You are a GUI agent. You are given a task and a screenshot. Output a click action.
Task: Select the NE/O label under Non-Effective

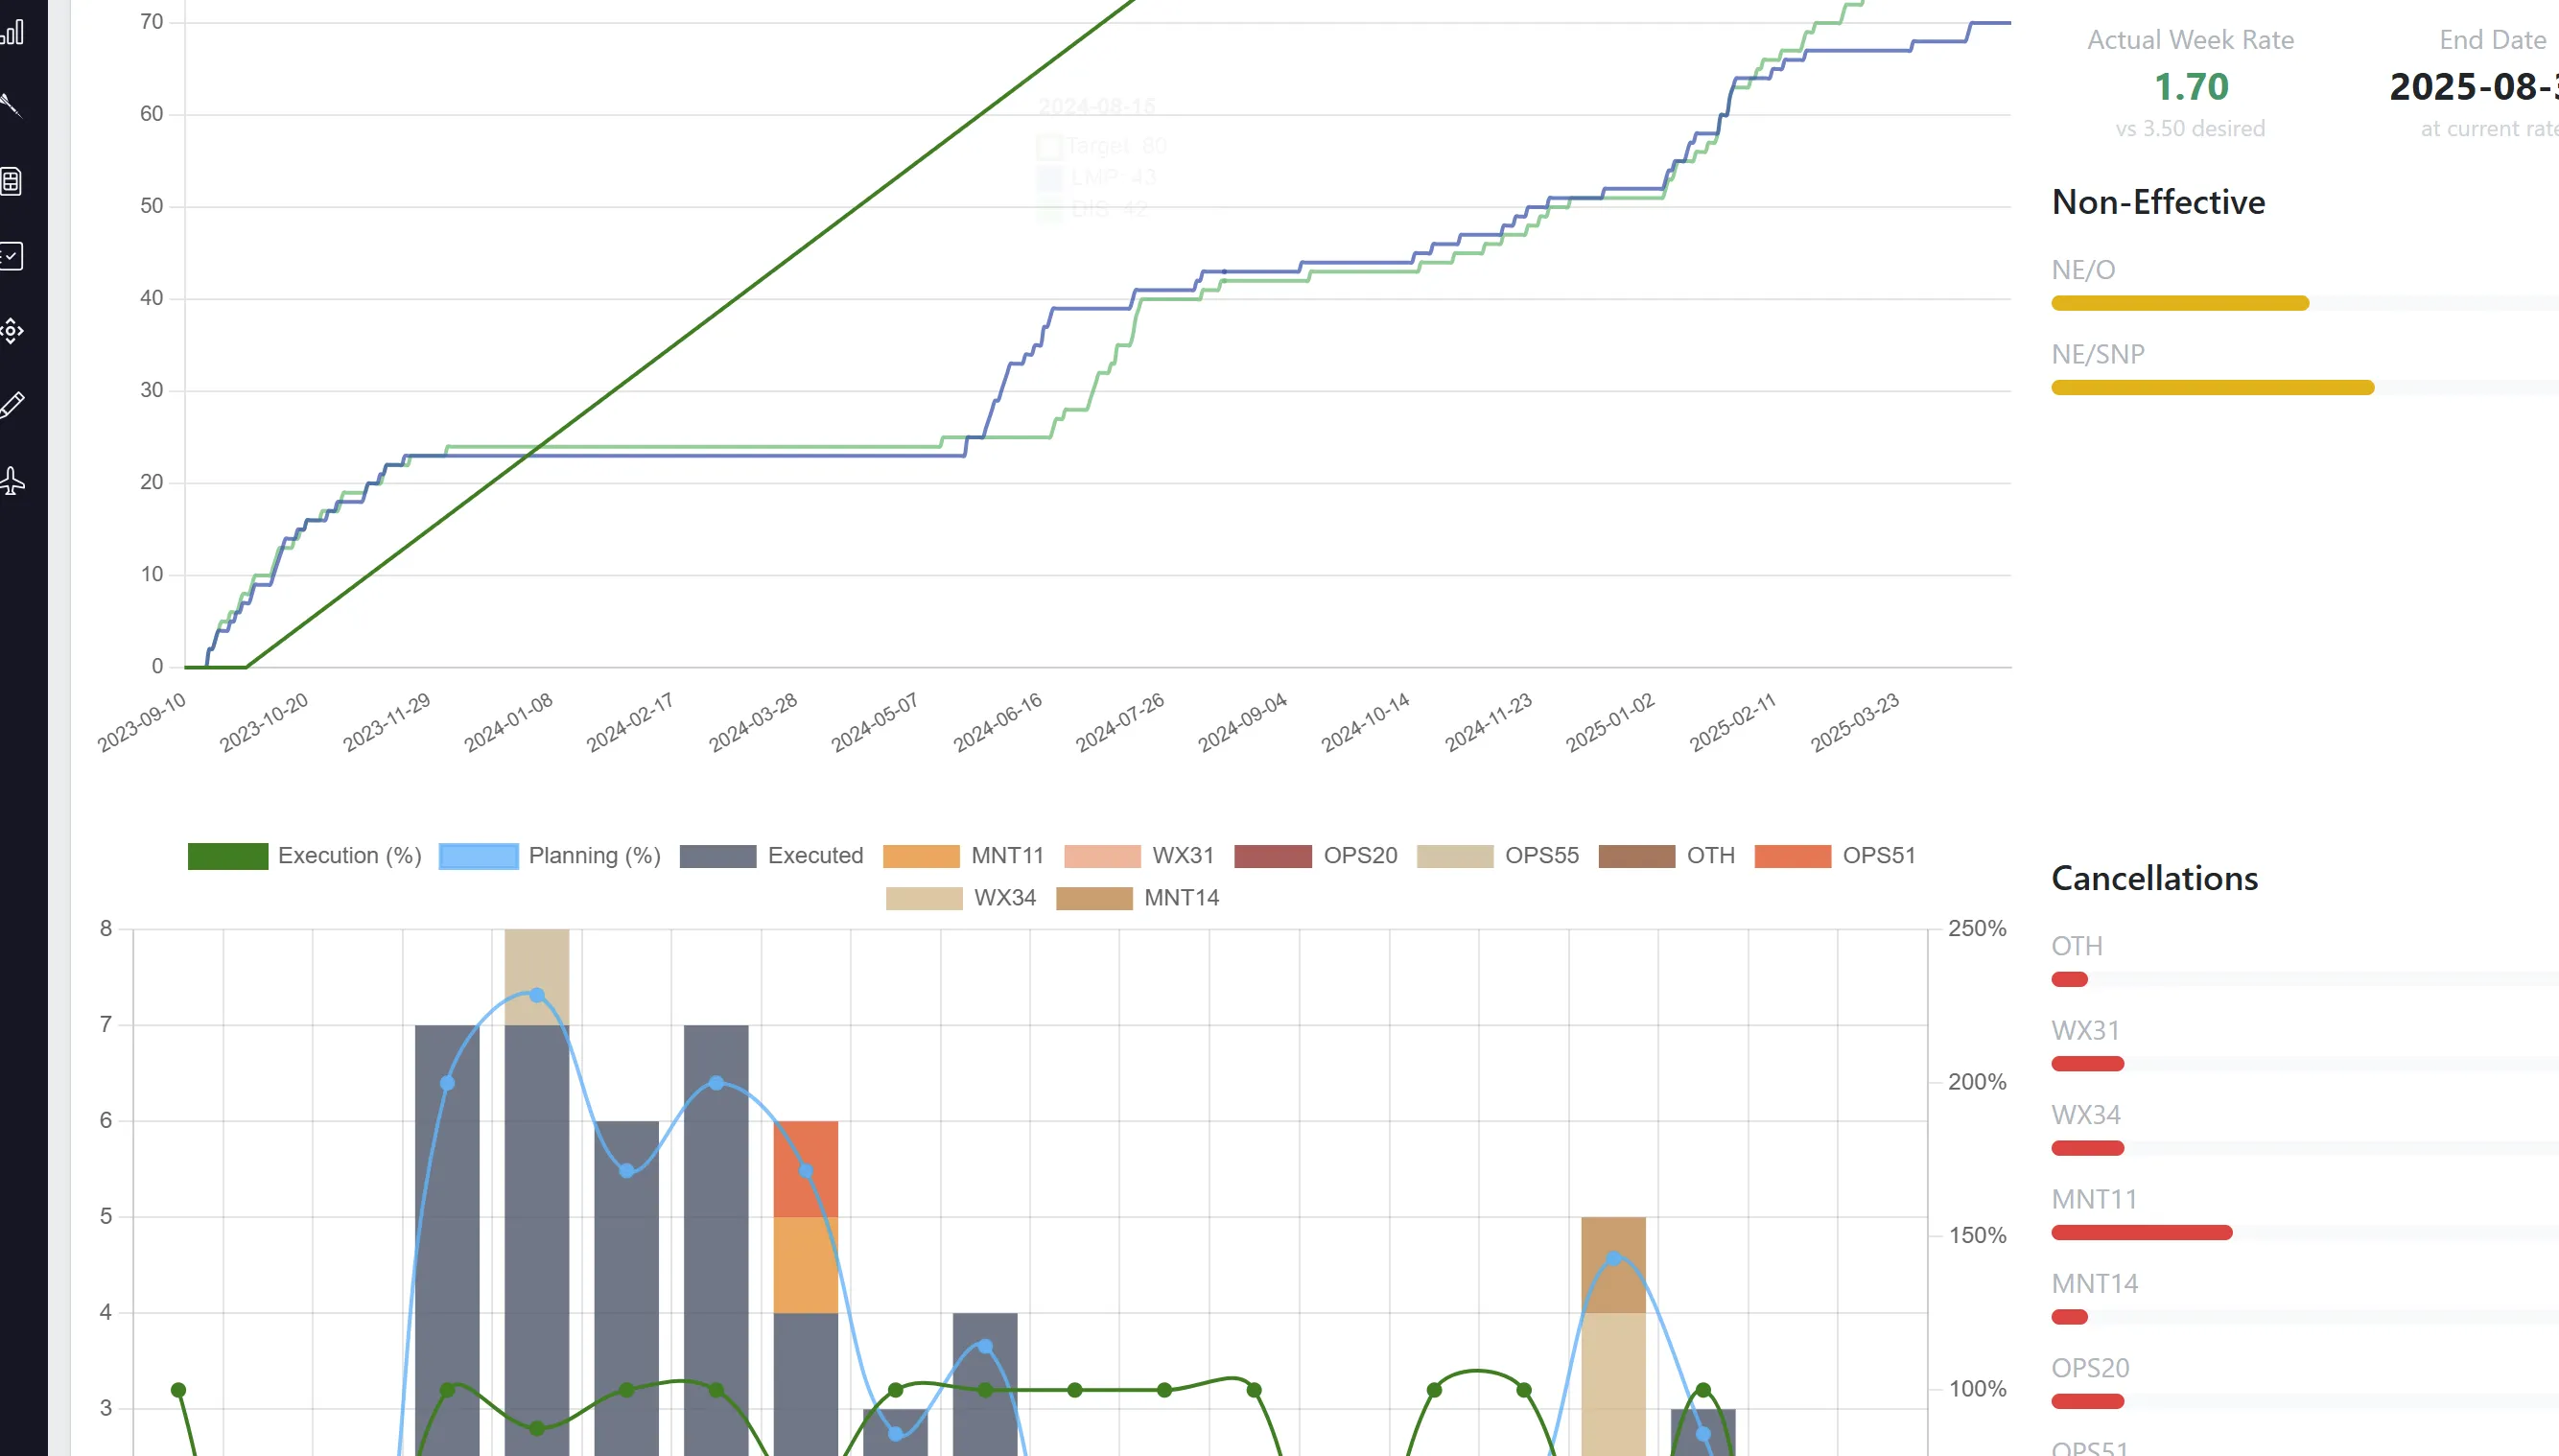pos(2080,268)
